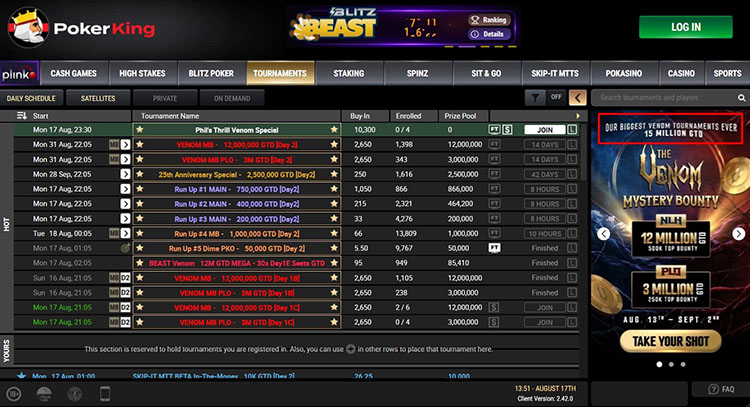The width and height of the screenshot is (750, 407).
Task: Open Blitz Beast Details
Action: pos(489,34)
